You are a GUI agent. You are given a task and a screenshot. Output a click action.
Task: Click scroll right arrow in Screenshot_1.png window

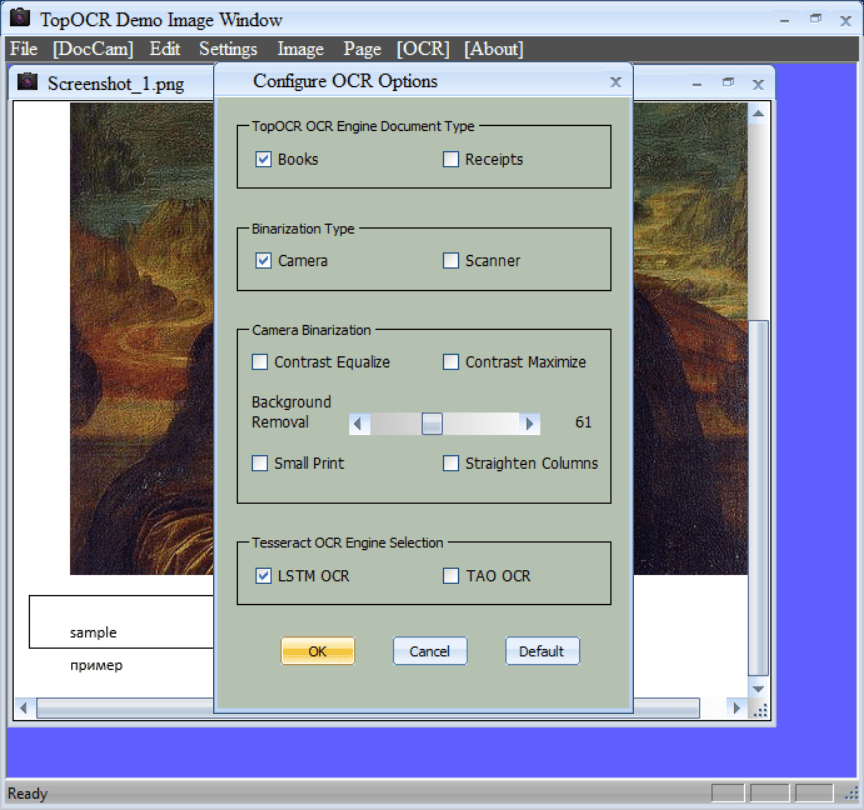736,708
